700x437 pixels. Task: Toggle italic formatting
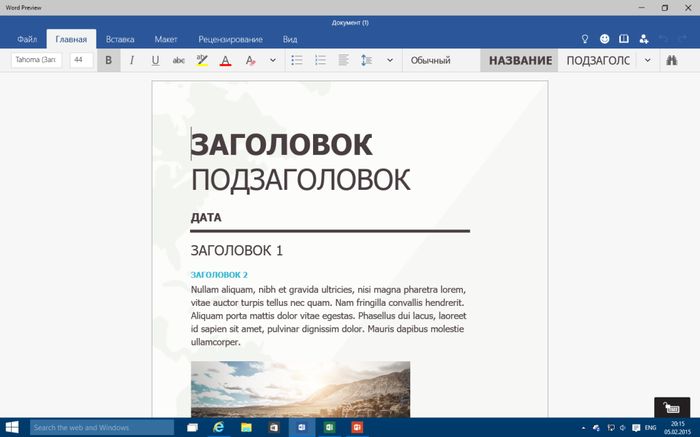click(131, 60)
